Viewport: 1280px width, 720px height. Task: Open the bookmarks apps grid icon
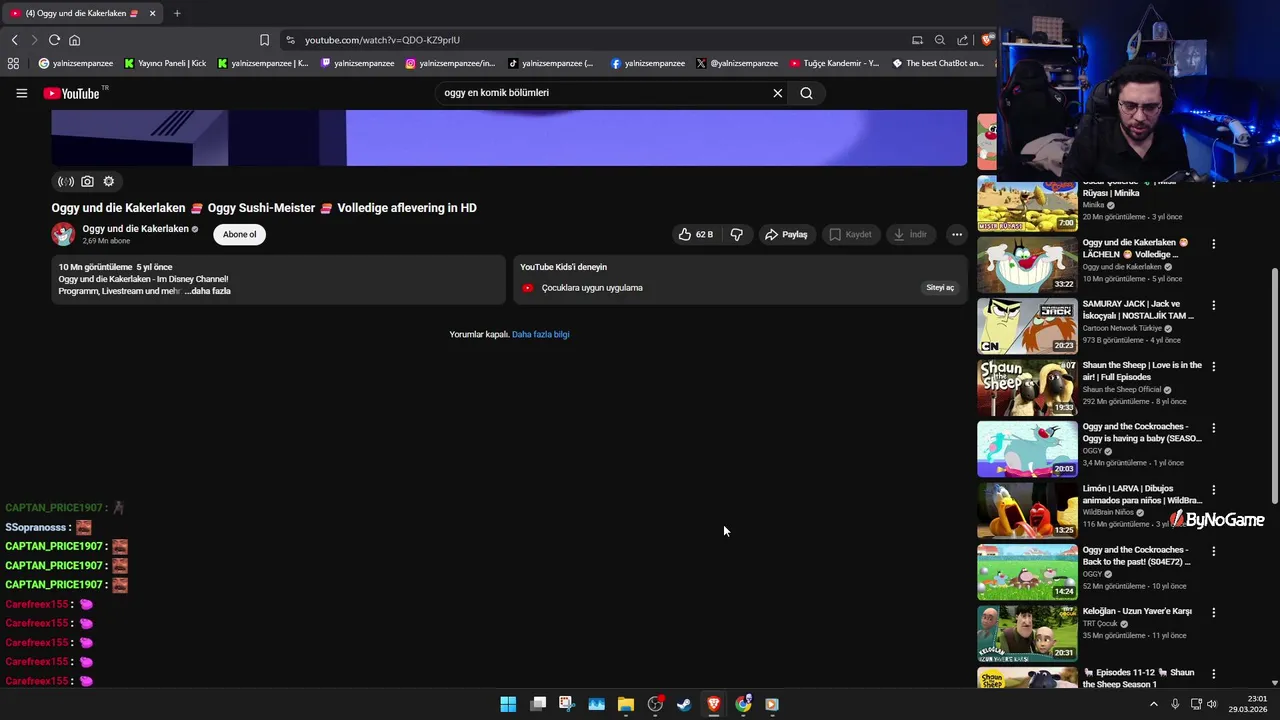(x=13, y=63)
